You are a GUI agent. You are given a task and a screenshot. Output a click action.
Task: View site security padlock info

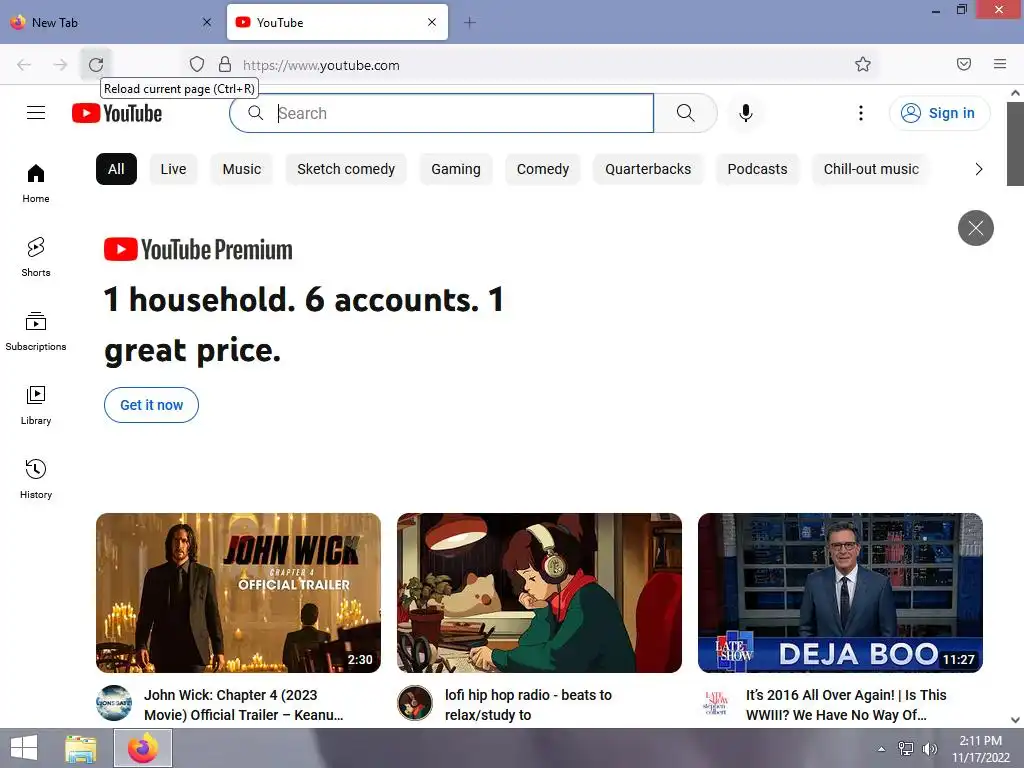[225, 64]
